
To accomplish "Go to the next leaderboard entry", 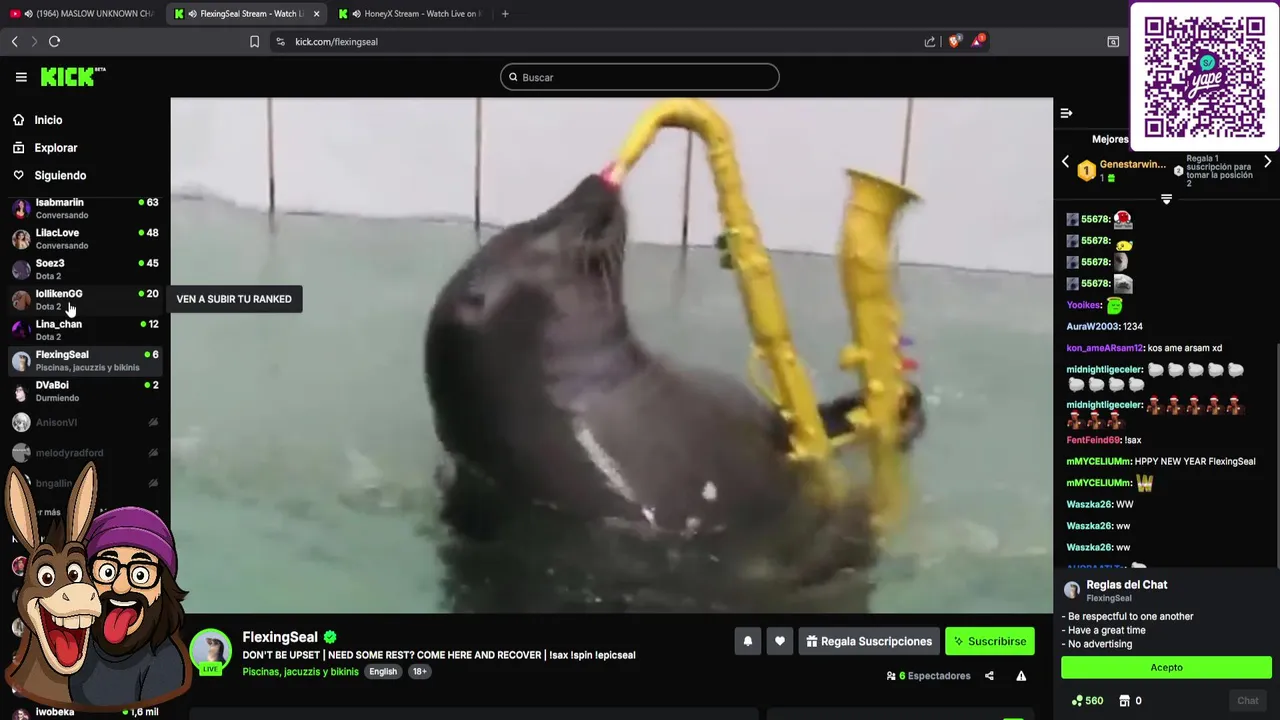I will pos(1267,162).
